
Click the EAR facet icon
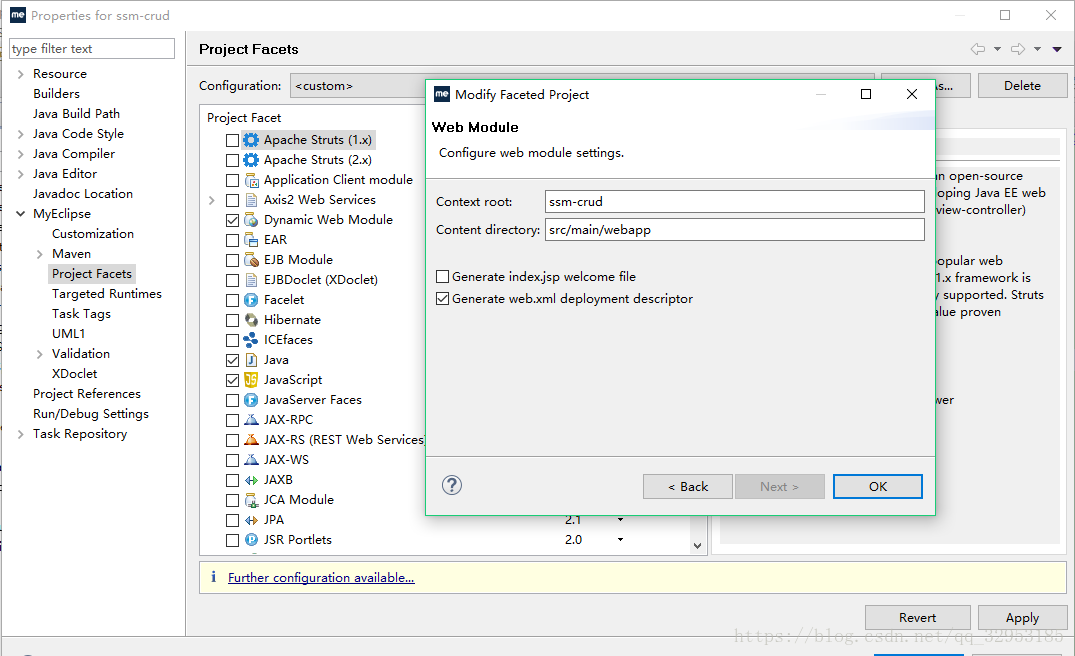click(252, 240)
